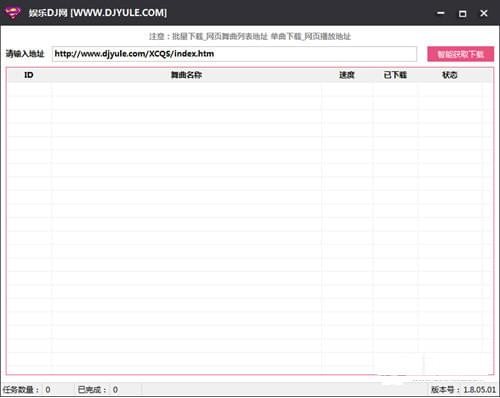
Task: Close the 娱乐DJ网 window
Action: (x=484, y=13)
